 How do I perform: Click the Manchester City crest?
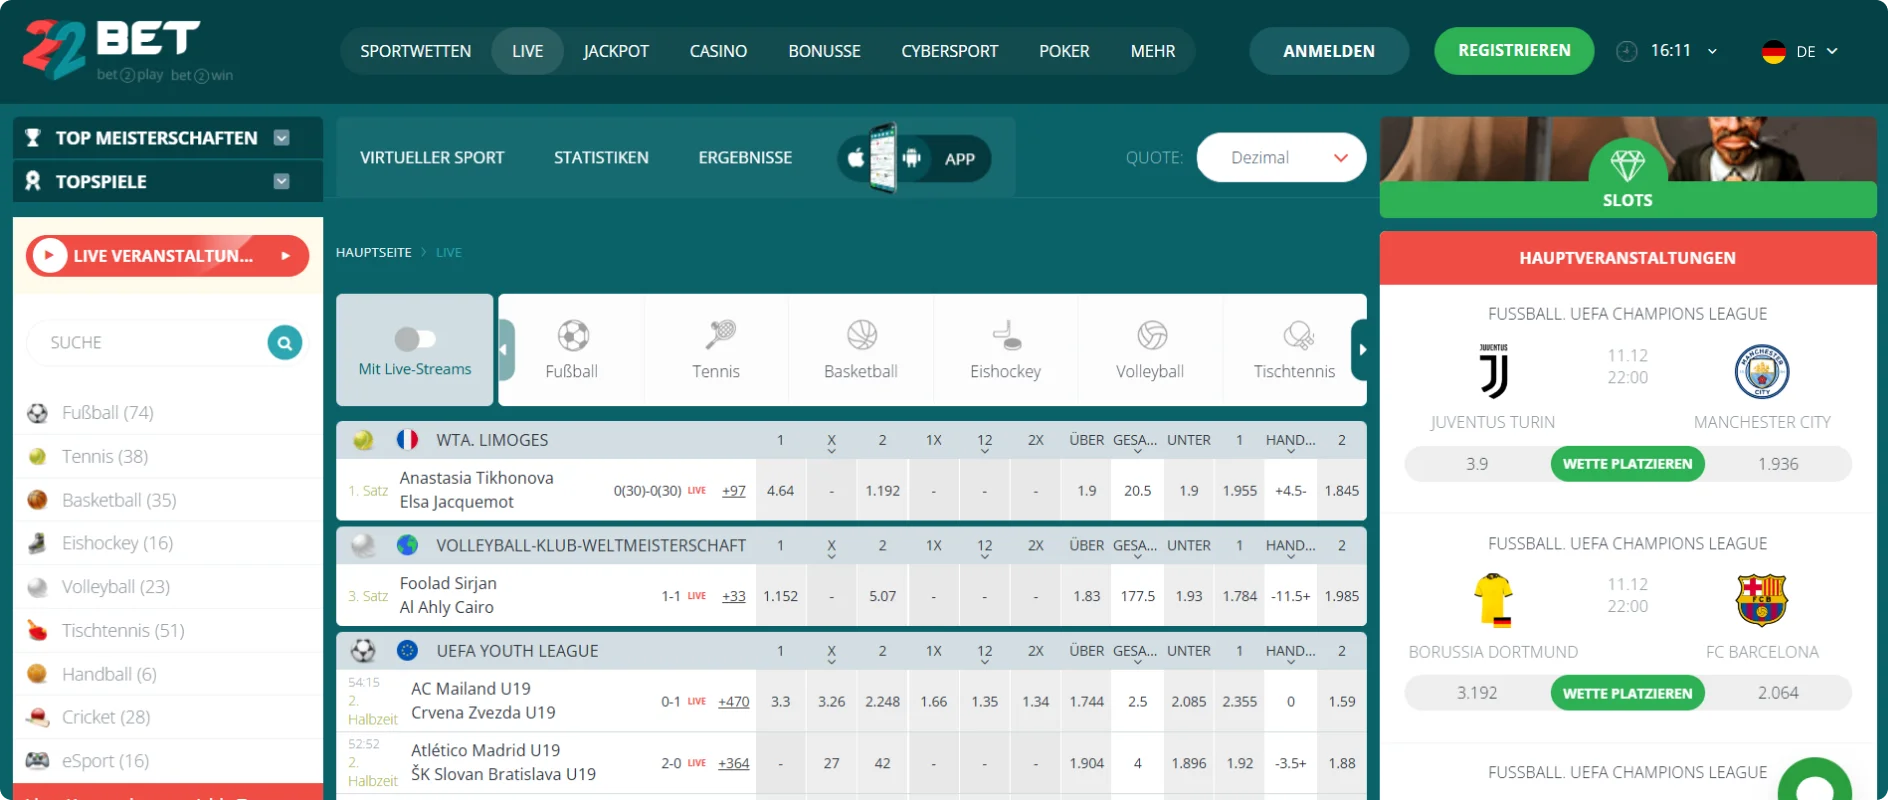tap(1762, 372)
